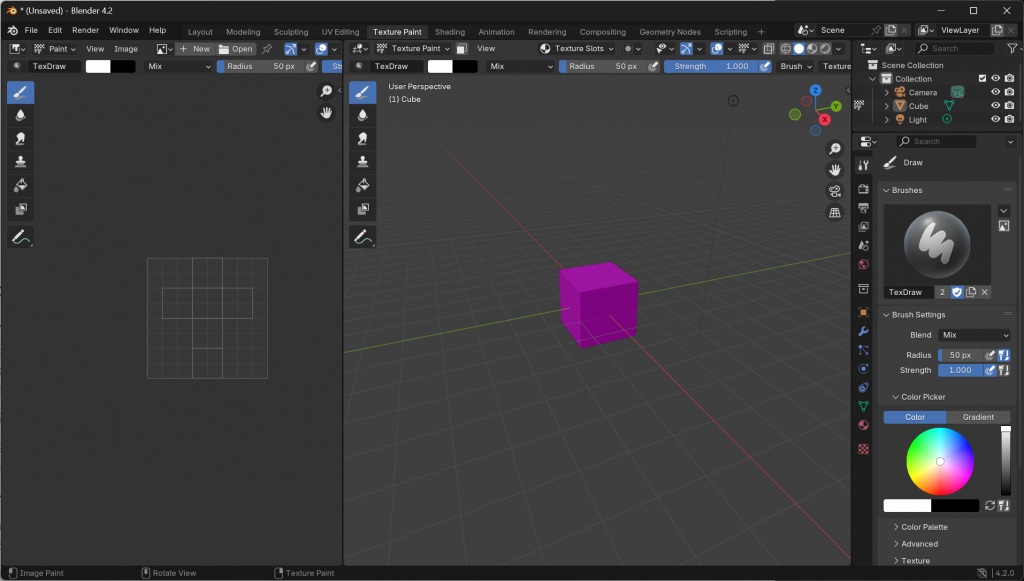Switch to solid viewport shading mode
Image resolution: width=1024 pixels, height=581 pixels.
pyautogui.click(x=799, y=48)
